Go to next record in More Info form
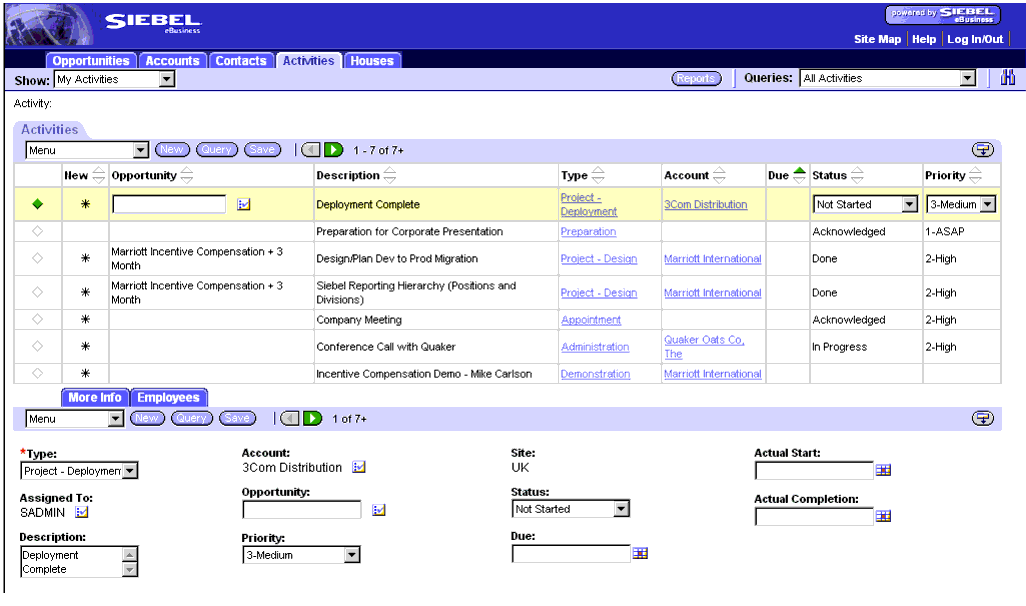 [313, 418]
